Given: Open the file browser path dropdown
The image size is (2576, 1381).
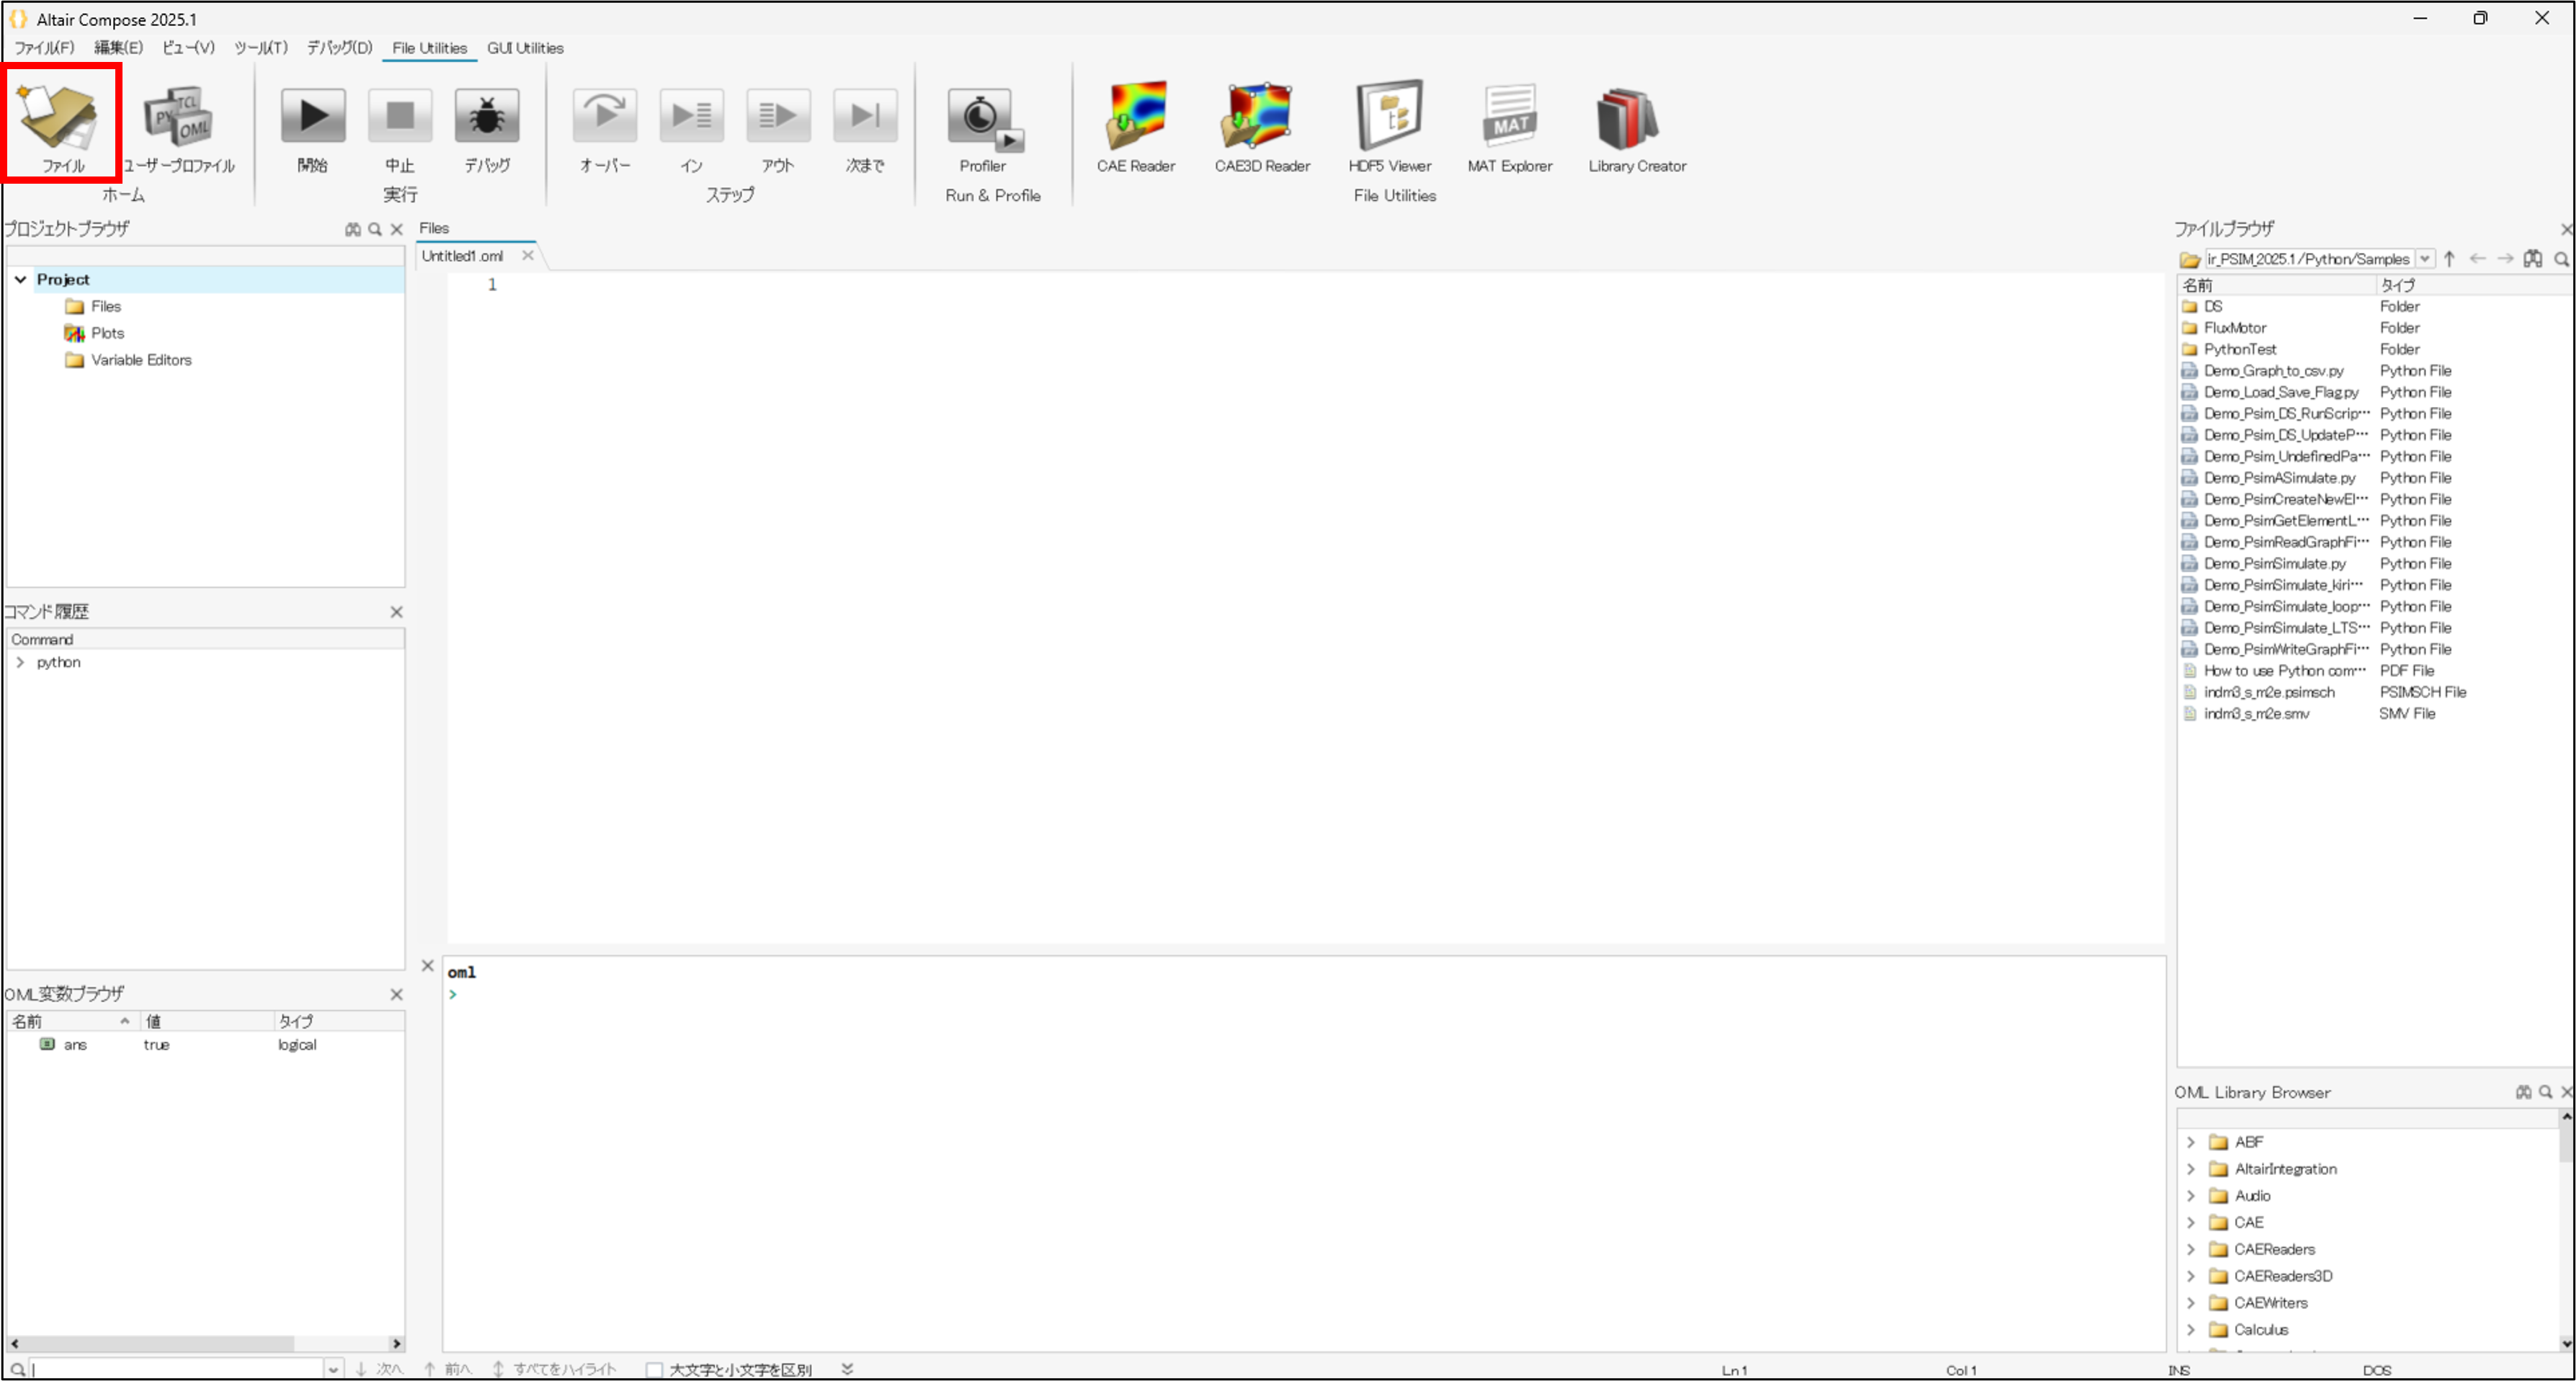Looking at the screenshot, I should [x=2425, y=259].
